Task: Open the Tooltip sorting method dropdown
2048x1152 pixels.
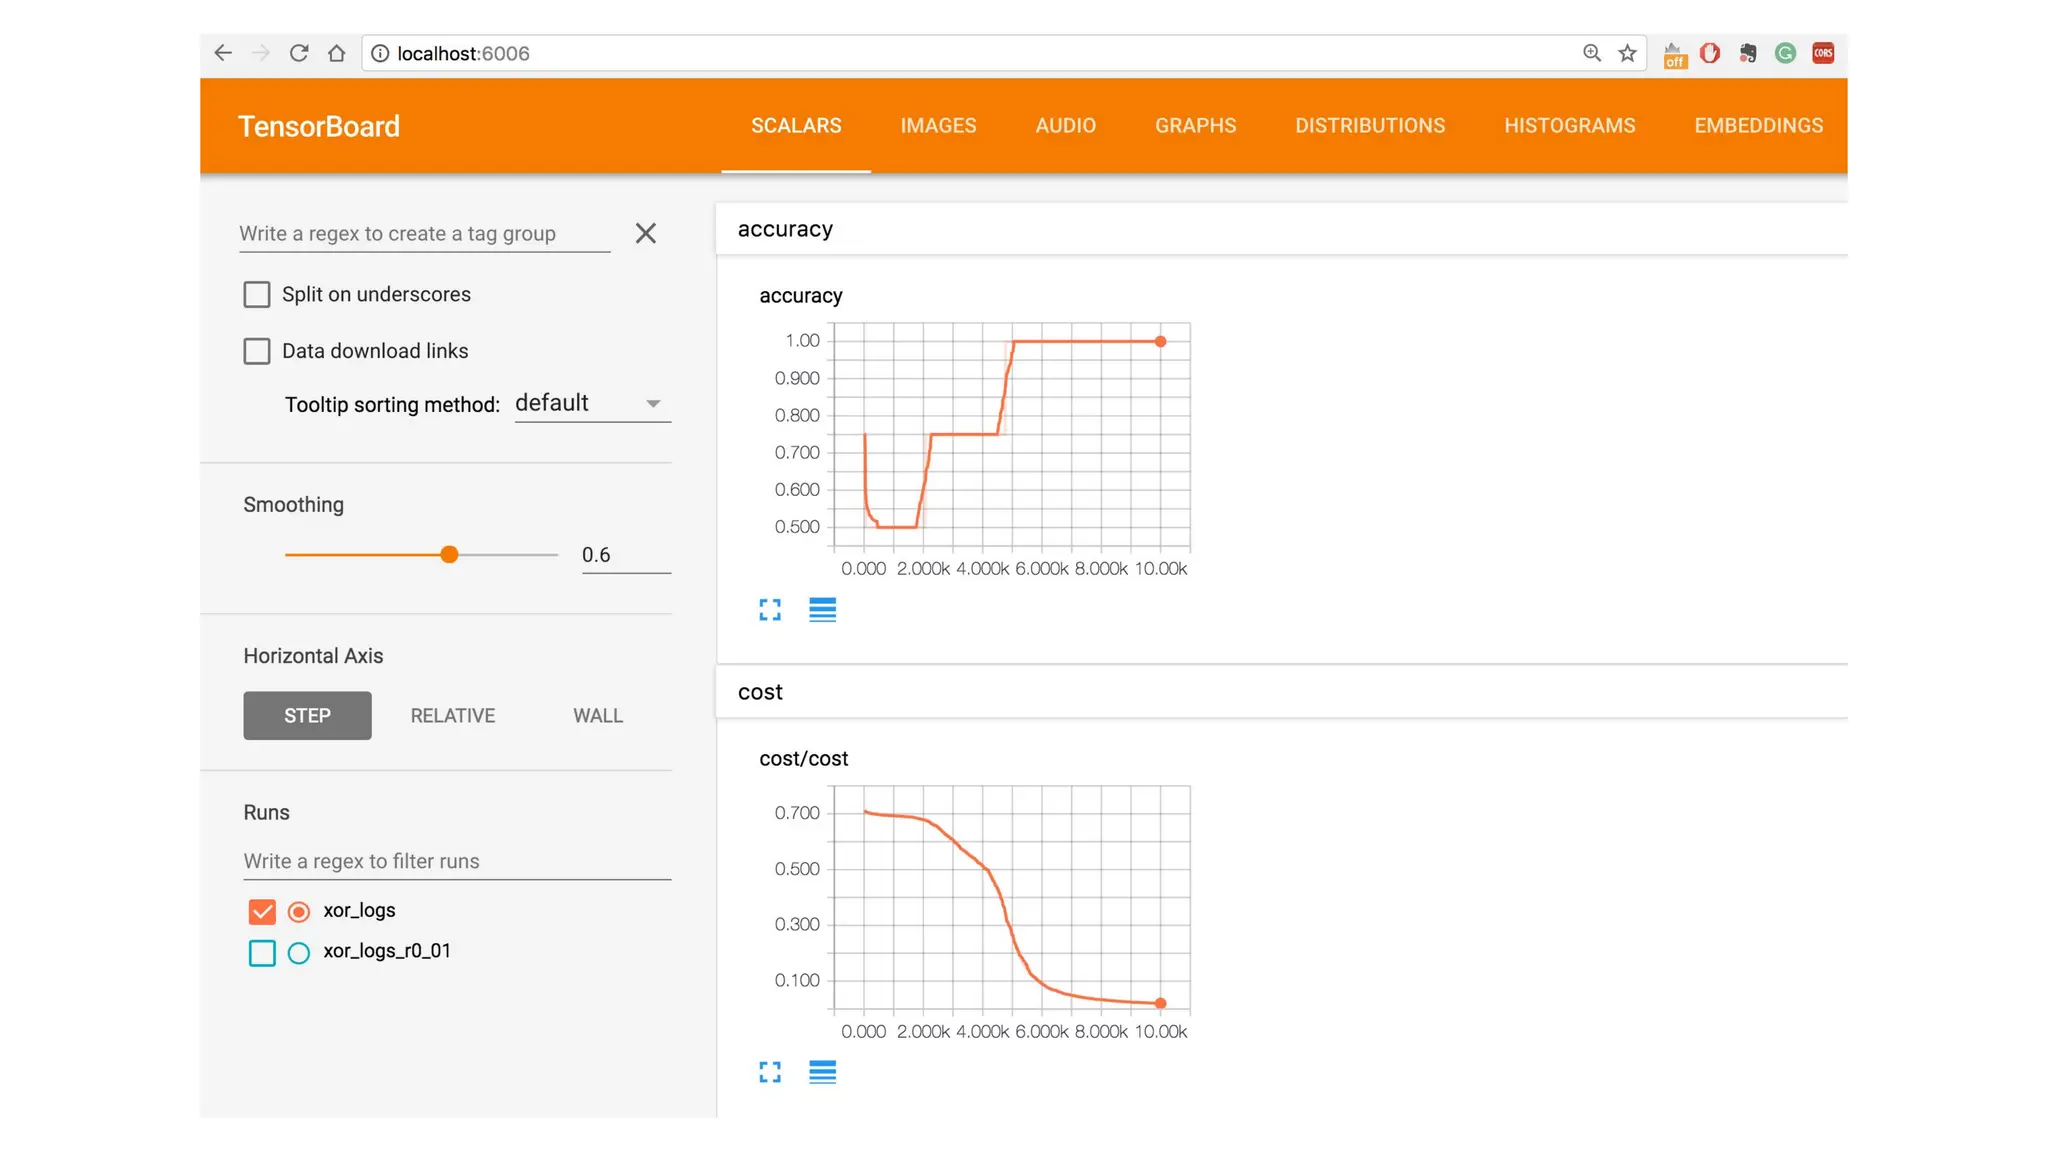Action: pos(592,403)
